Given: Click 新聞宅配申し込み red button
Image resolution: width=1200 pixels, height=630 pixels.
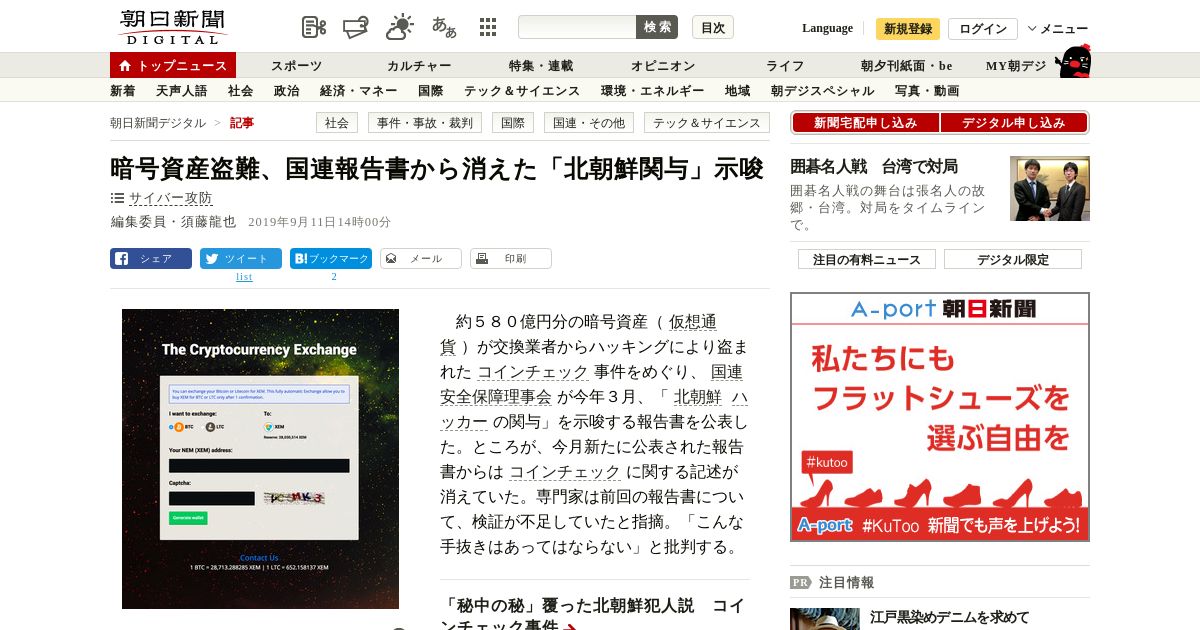Looking at the screenshot, I should (865, 122).
